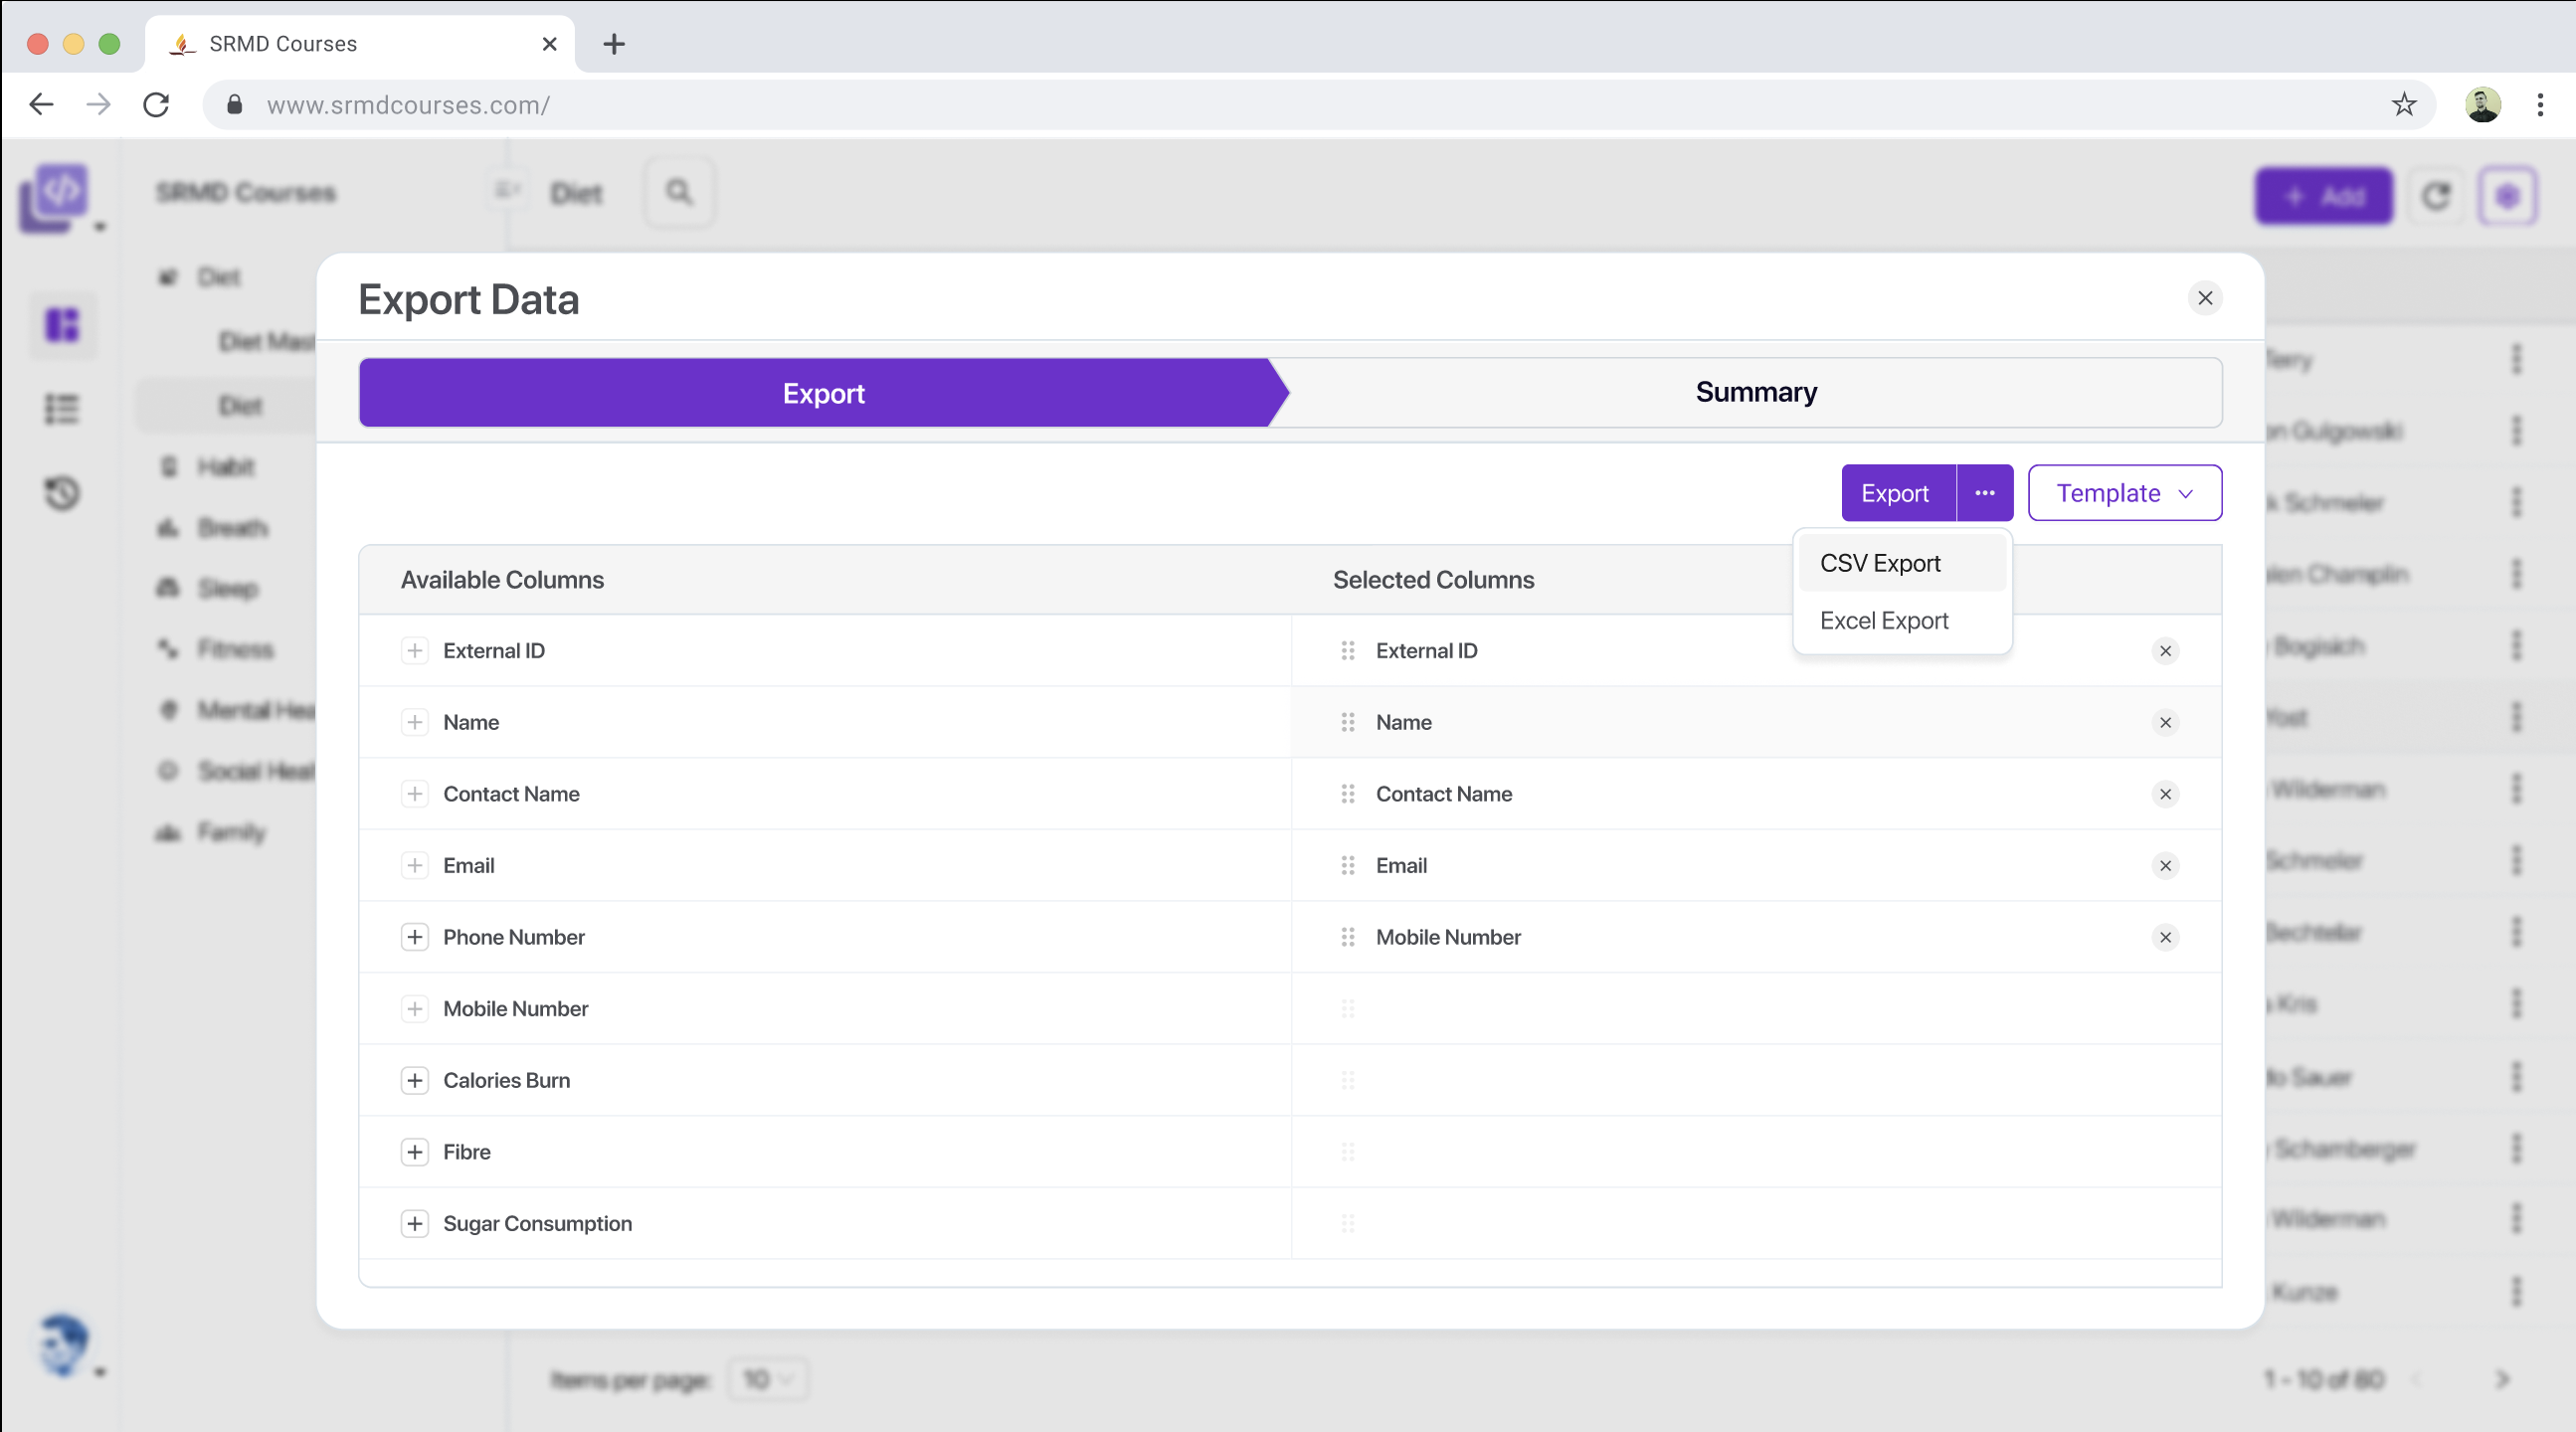Screen dimensions: 2576x1432
Task: Open a new browser tab
Action: [x=614, y=44]
